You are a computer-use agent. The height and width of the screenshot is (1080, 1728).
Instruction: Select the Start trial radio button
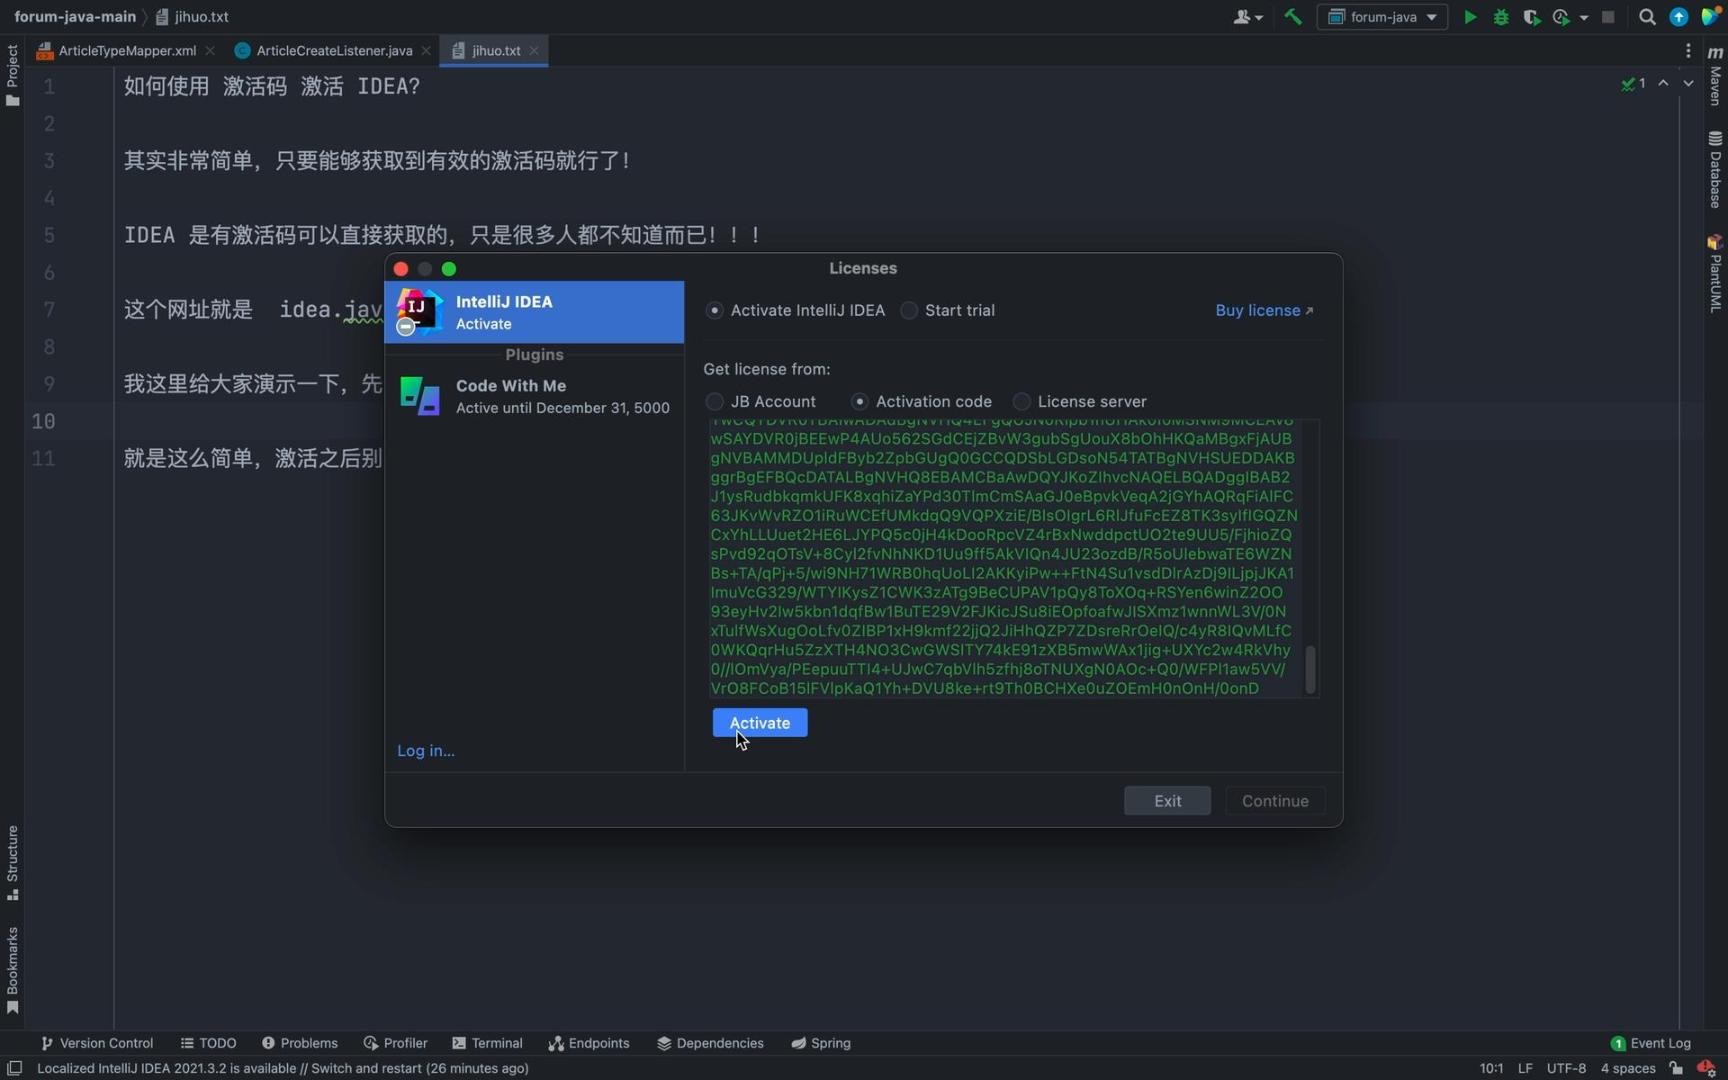click(x=909, y=311)
